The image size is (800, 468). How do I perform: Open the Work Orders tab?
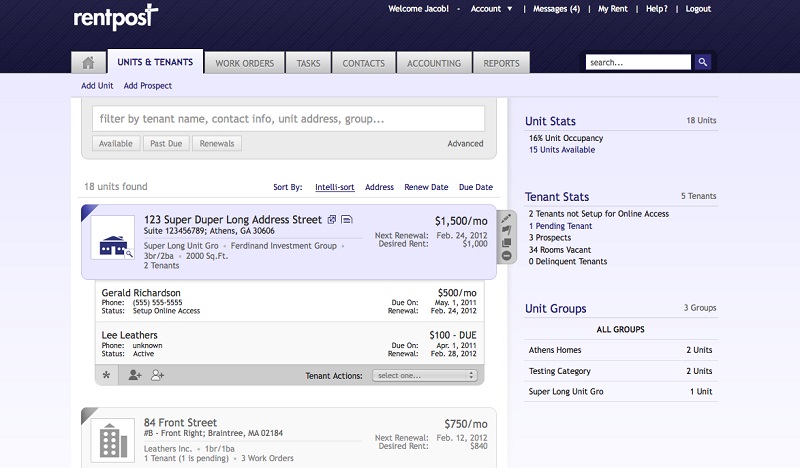(x=244, y=63)
